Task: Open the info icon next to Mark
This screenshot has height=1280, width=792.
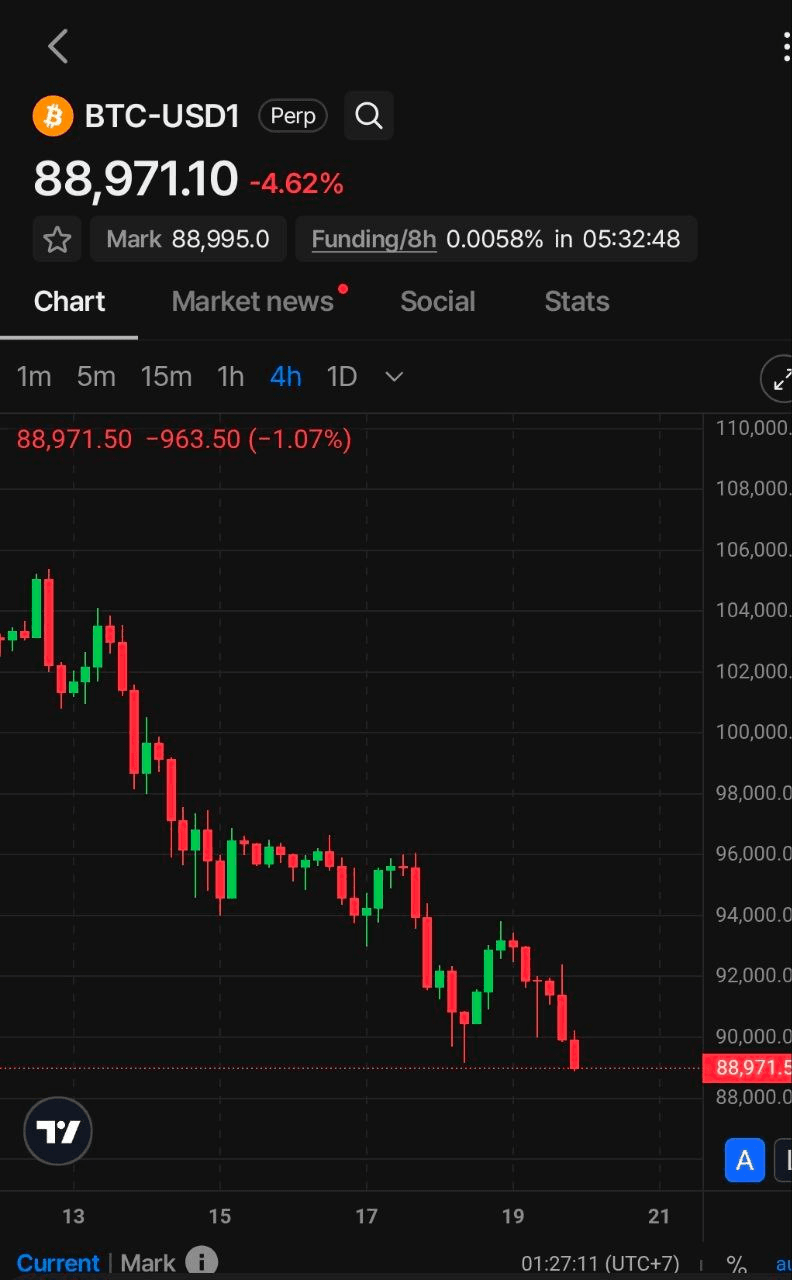Action: [201, 1262]
